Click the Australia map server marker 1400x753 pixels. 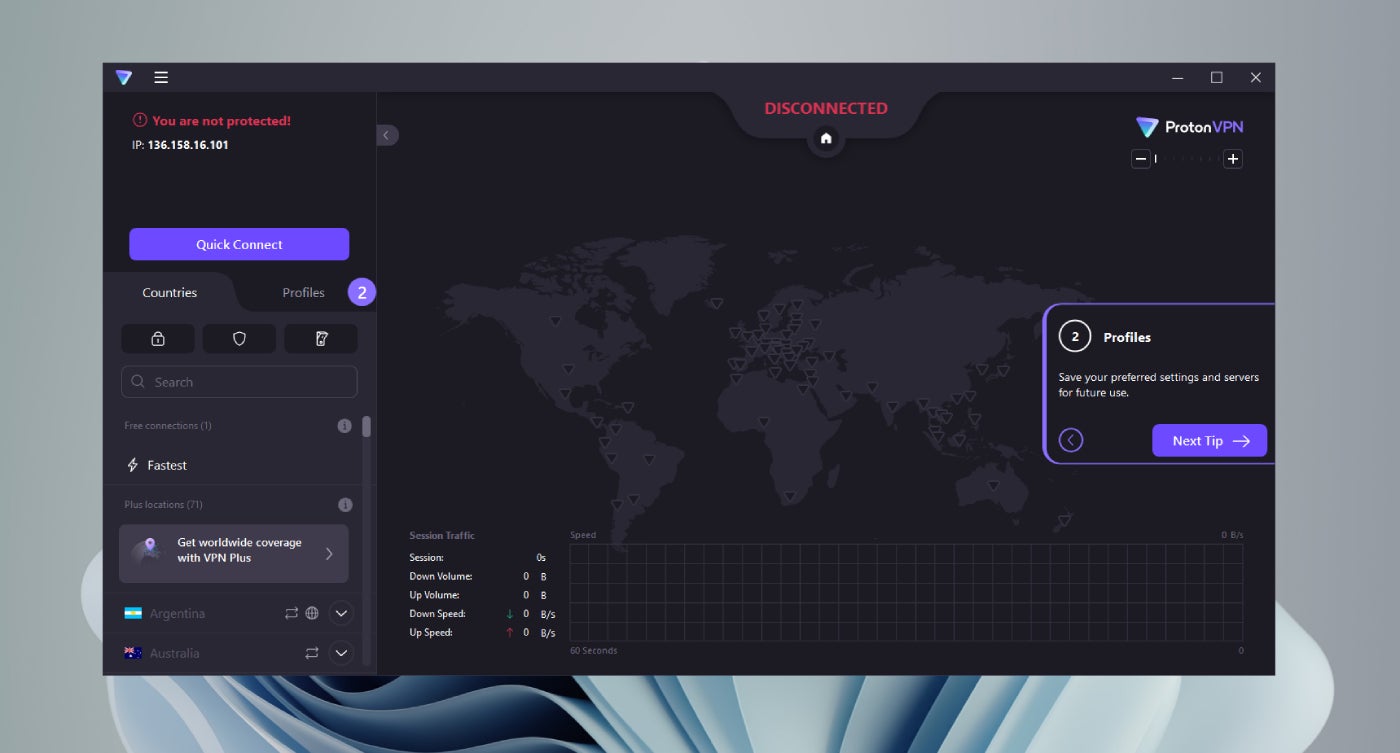click(x=993, y=485)
